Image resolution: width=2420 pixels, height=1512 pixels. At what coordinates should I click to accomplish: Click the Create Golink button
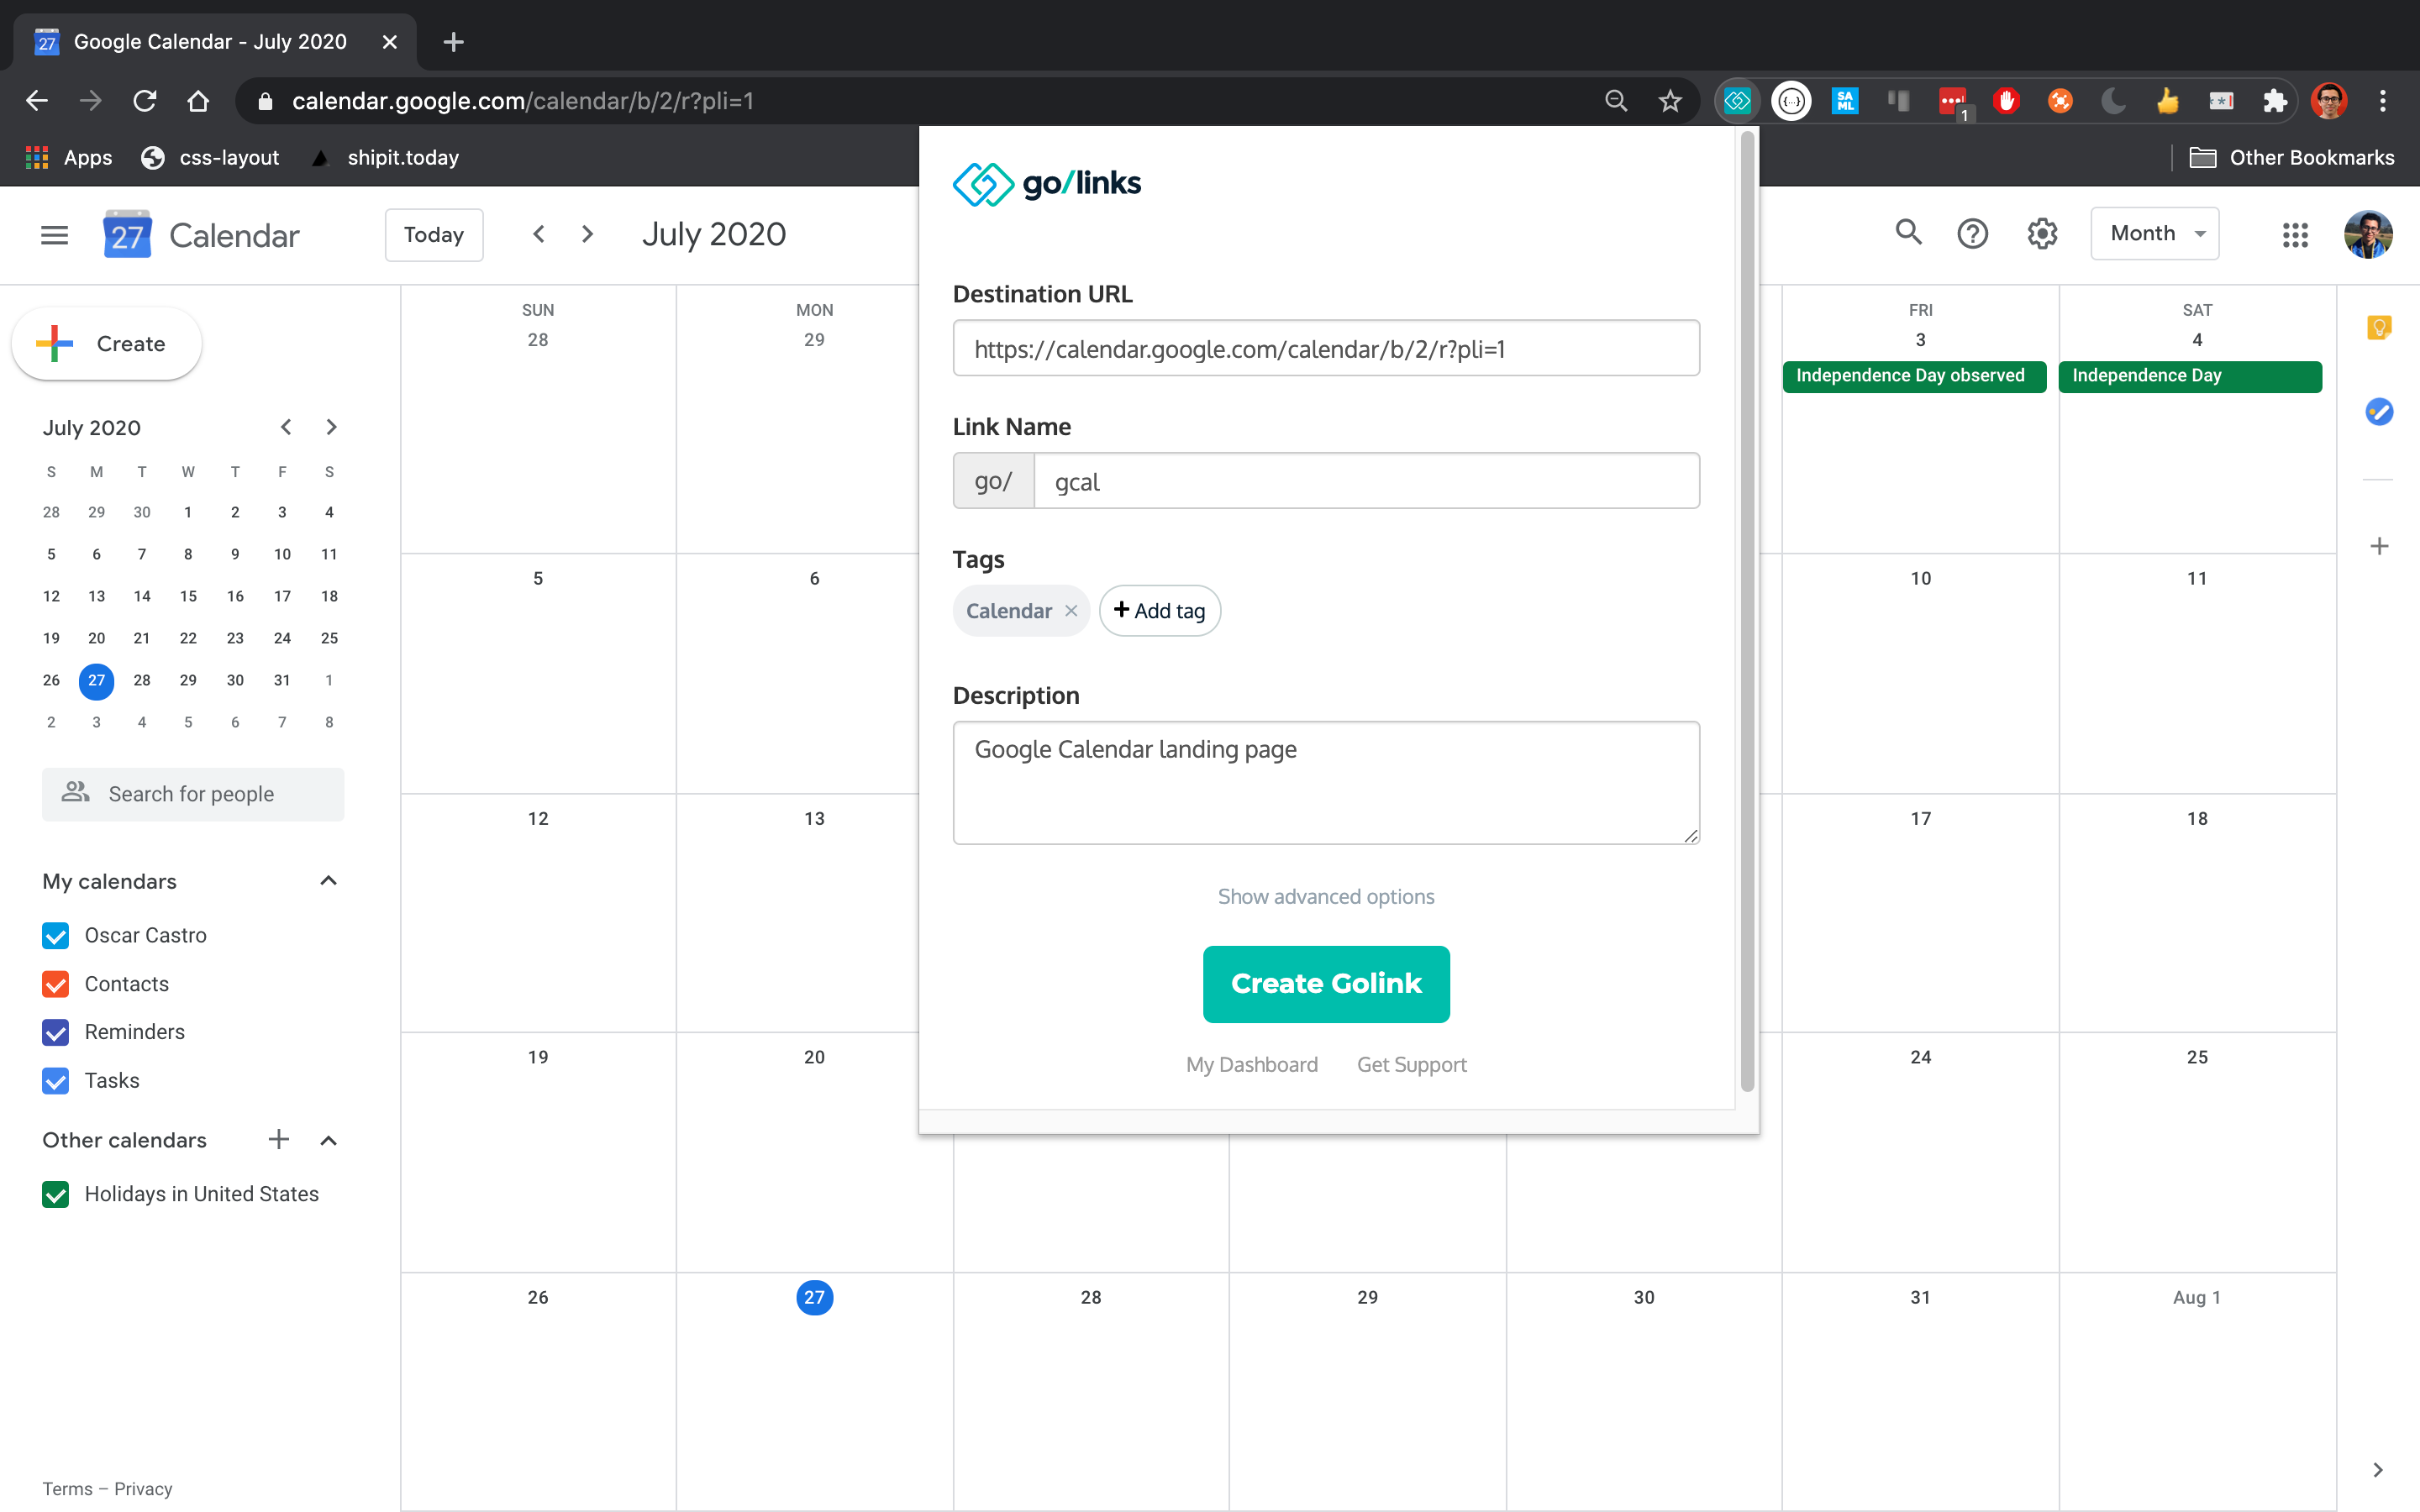click(1325, 984)
